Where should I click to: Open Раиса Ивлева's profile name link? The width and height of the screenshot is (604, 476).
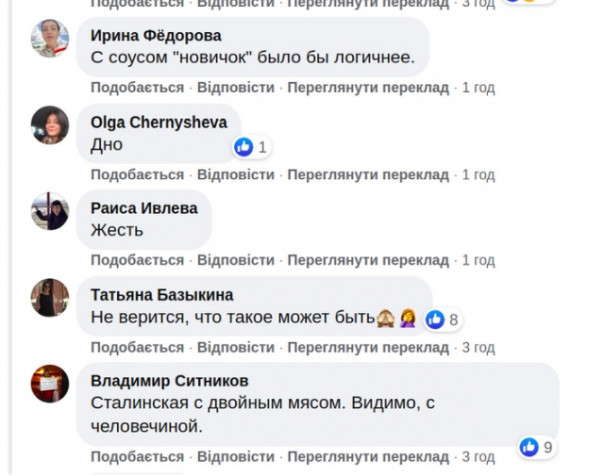click(143, 208)
